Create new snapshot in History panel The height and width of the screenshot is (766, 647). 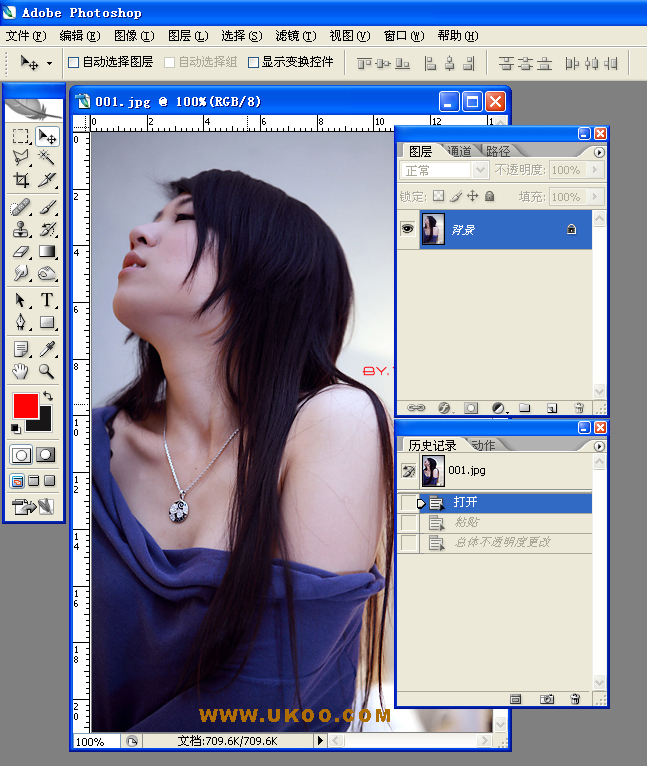tap(547, 699)
